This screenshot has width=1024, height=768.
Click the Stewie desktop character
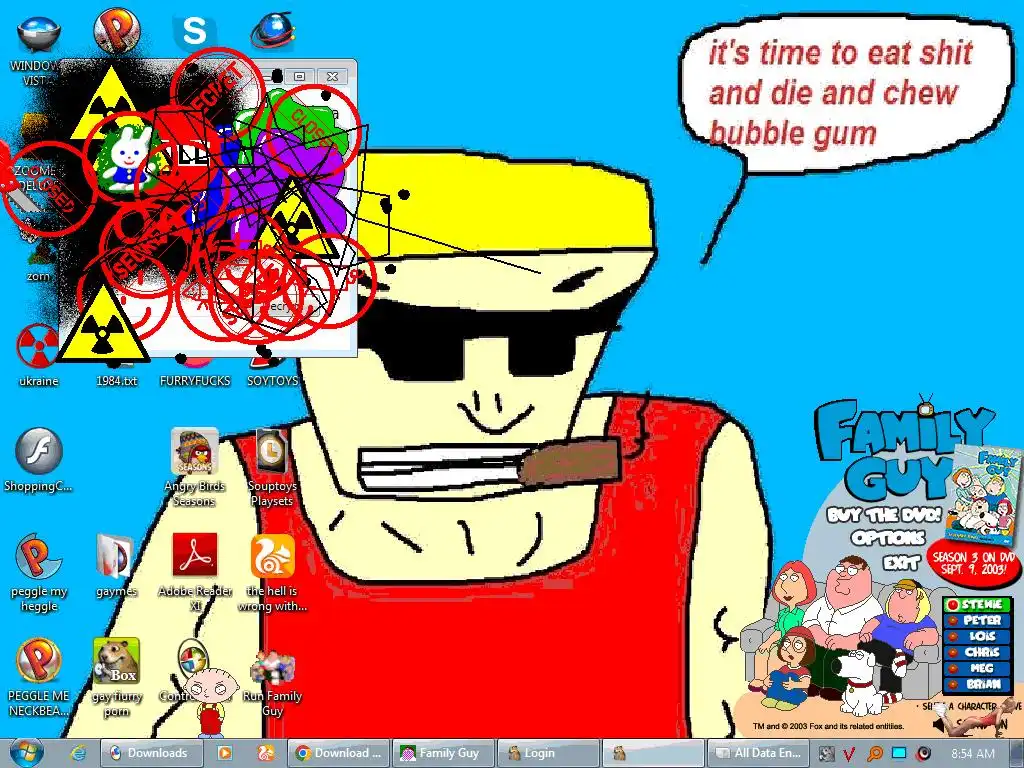[x=211, y=702]
